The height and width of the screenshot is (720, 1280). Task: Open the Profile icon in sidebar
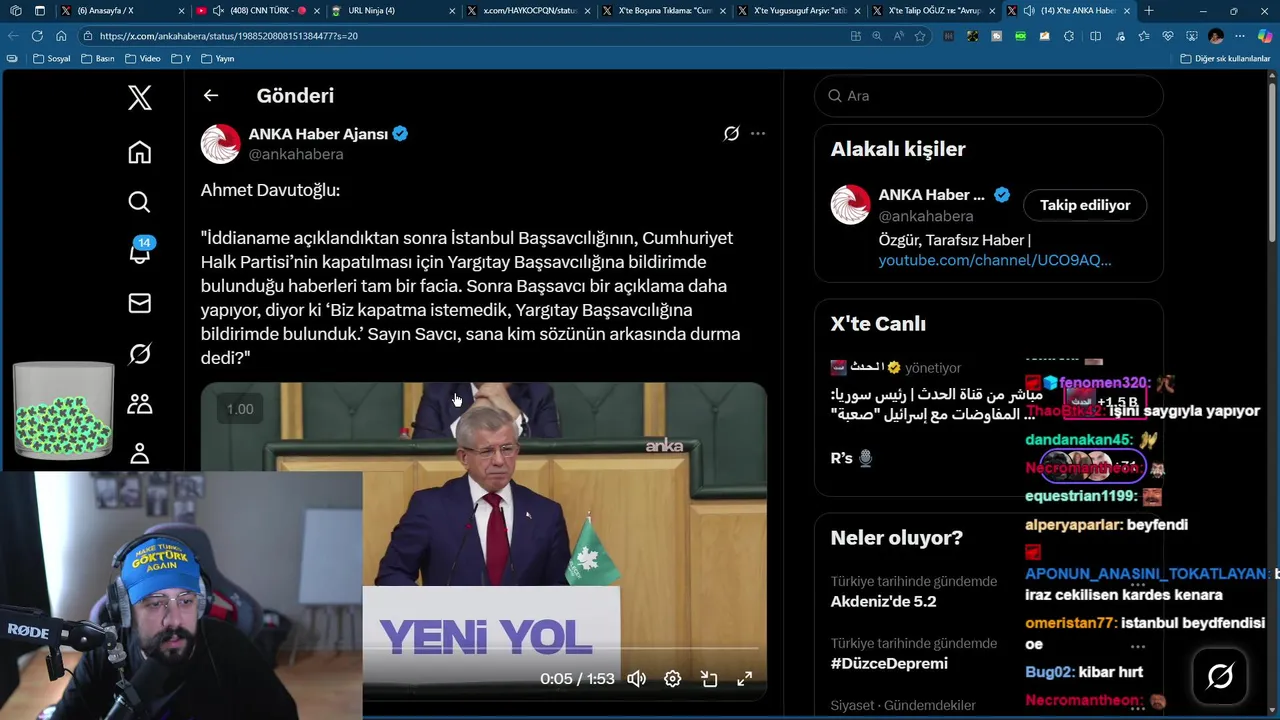[140, 454]
